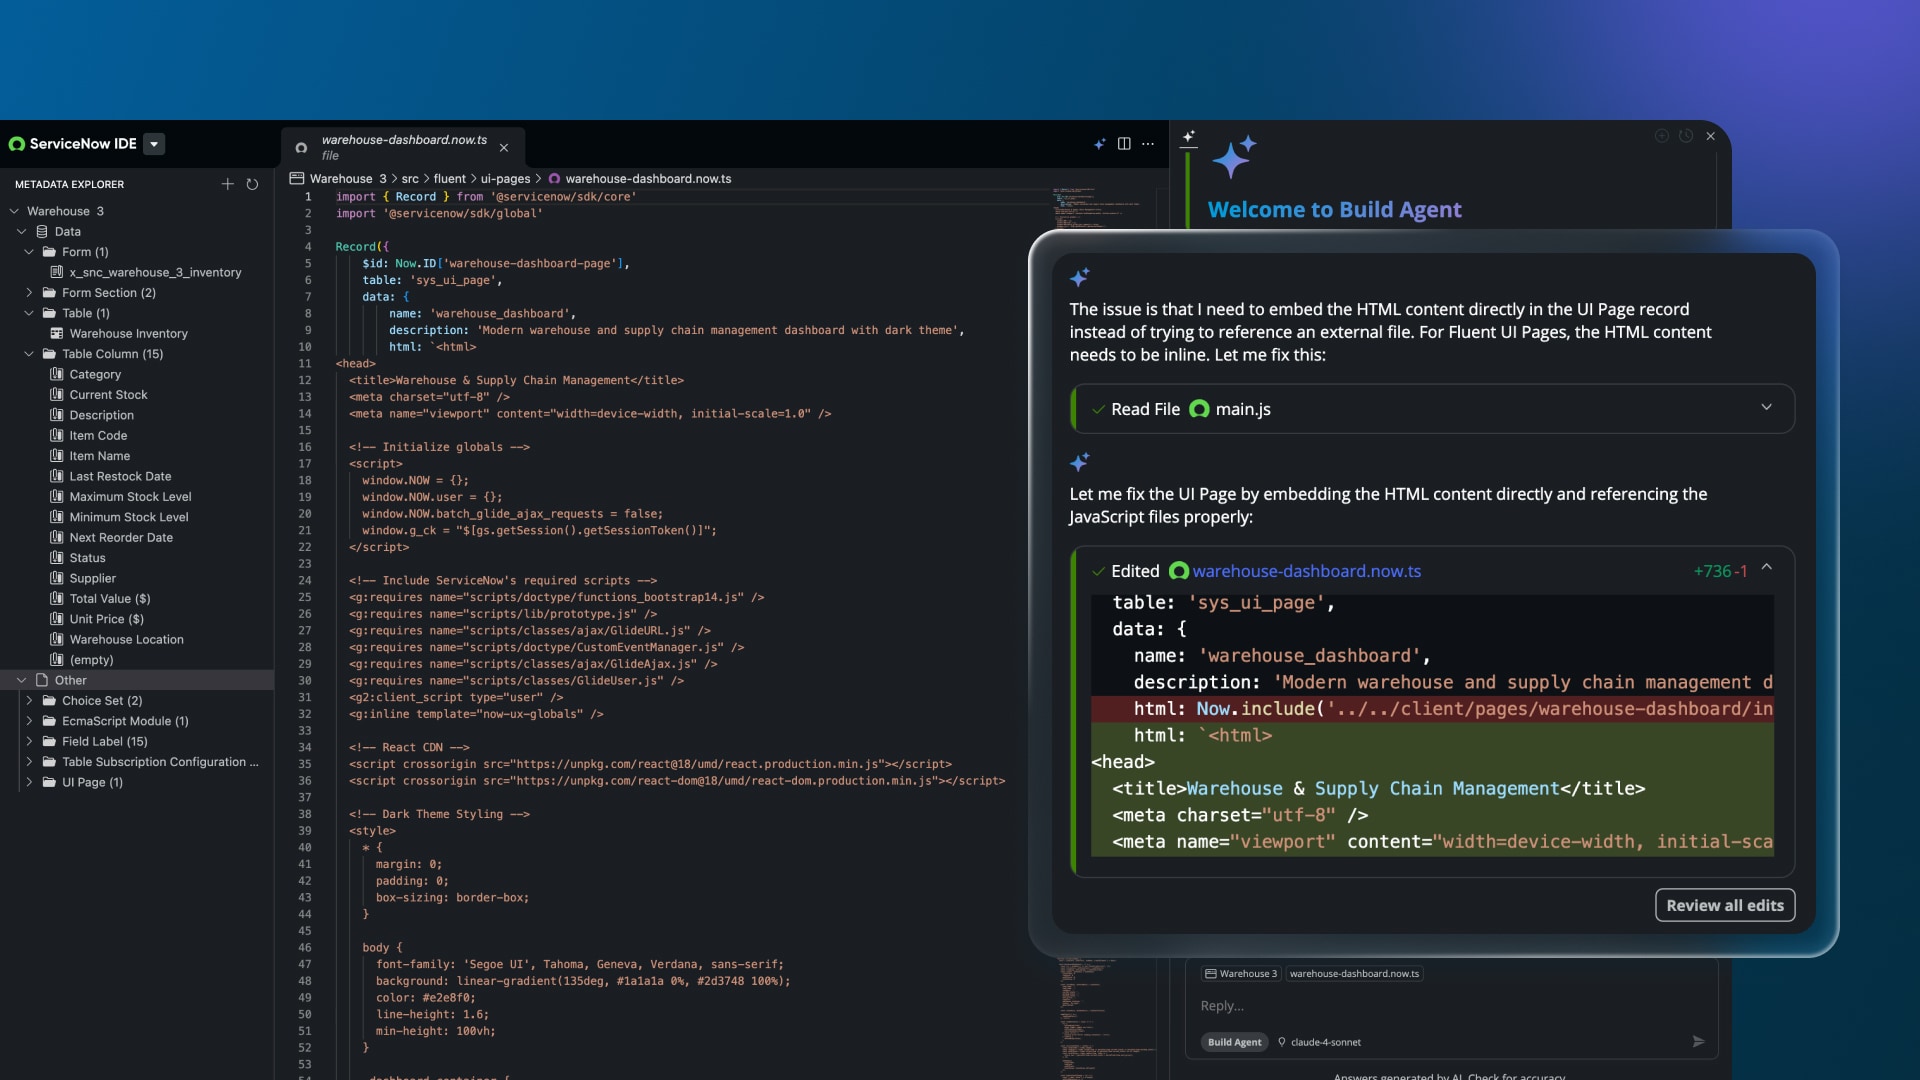Viewport: 1920px width, 1080px height.
Task: Expand the Form Section (2) folder
Action: tap(29, 293)
